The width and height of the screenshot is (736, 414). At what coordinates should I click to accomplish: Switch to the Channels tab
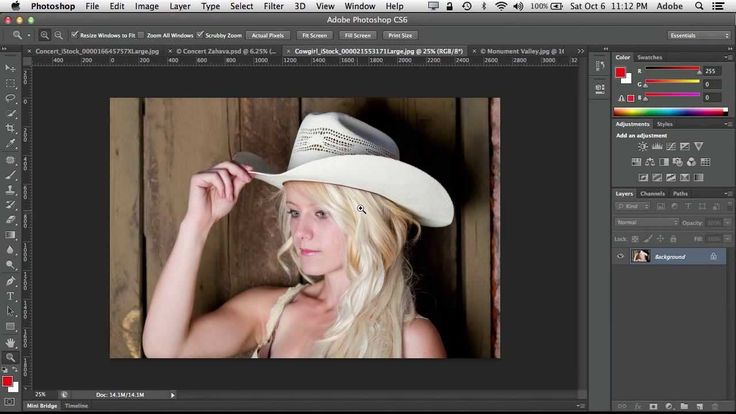(652, 193)
